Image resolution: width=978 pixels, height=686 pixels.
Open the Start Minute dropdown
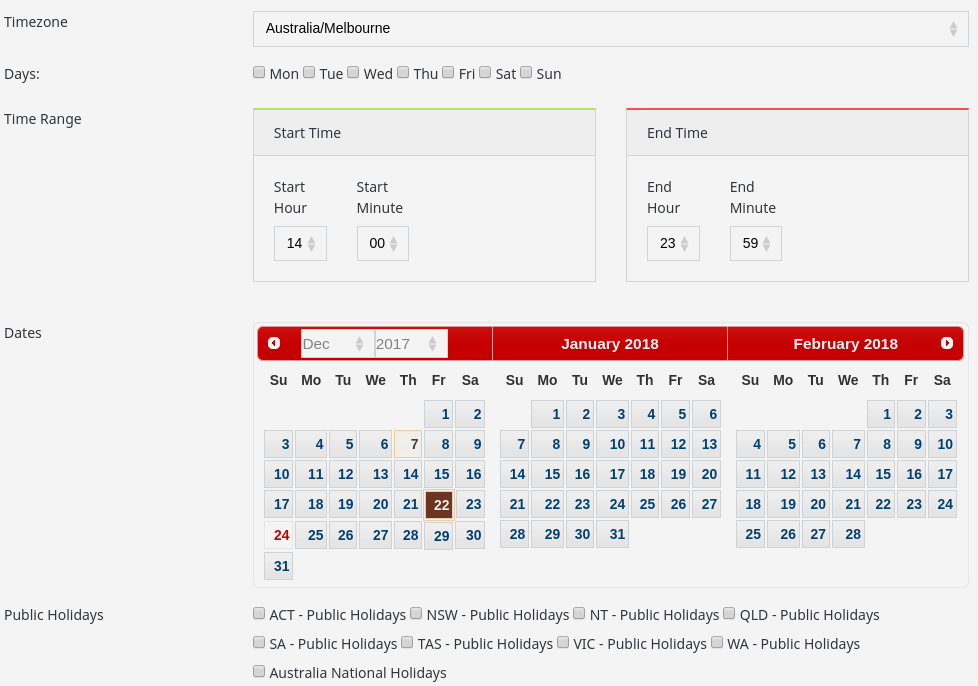pyautogui.click(x=382, y=243)
